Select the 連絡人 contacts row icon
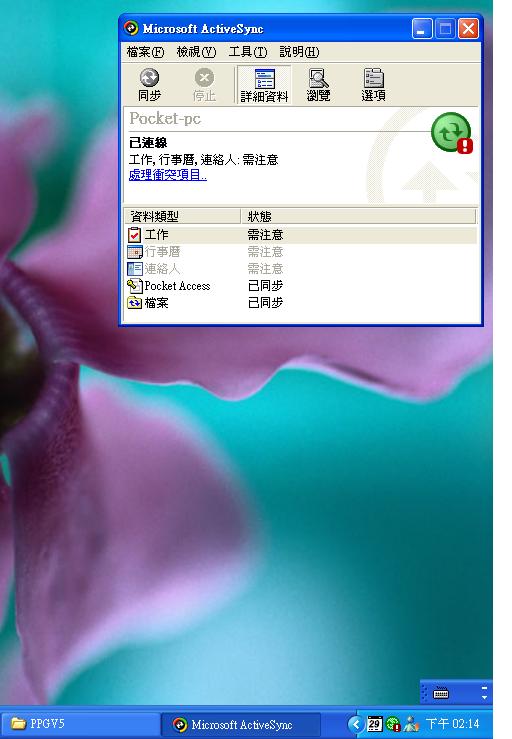 pos(134,269)
